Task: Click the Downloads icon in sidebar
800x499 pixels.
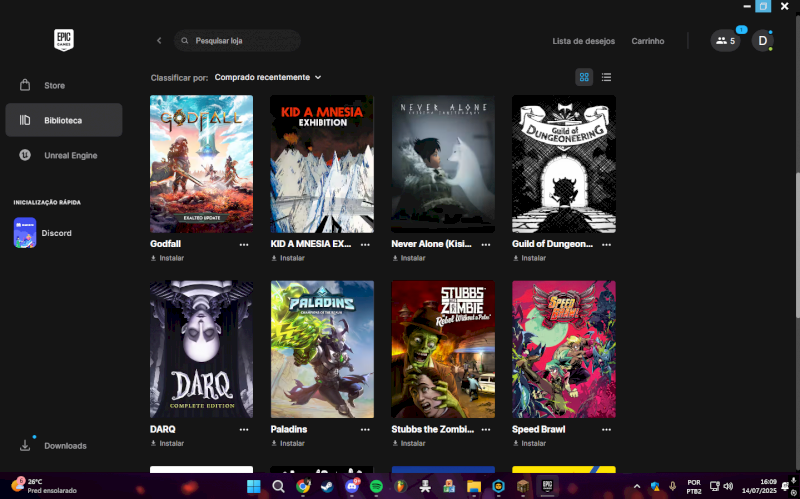Action: click(25, 445)
